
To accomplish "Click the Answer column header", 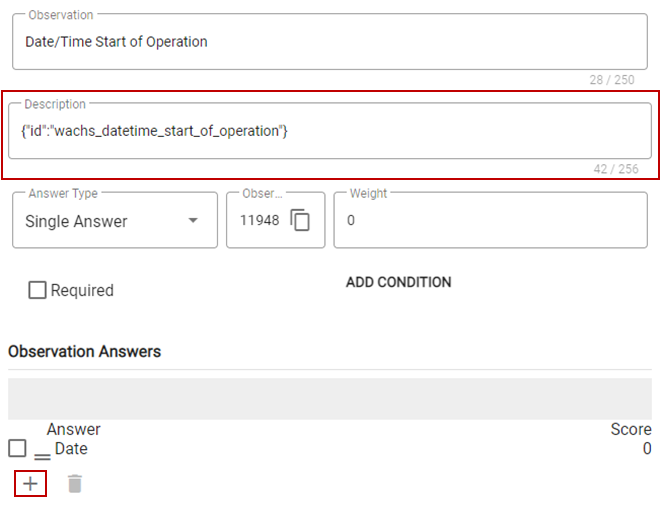I will click(74, 429).
